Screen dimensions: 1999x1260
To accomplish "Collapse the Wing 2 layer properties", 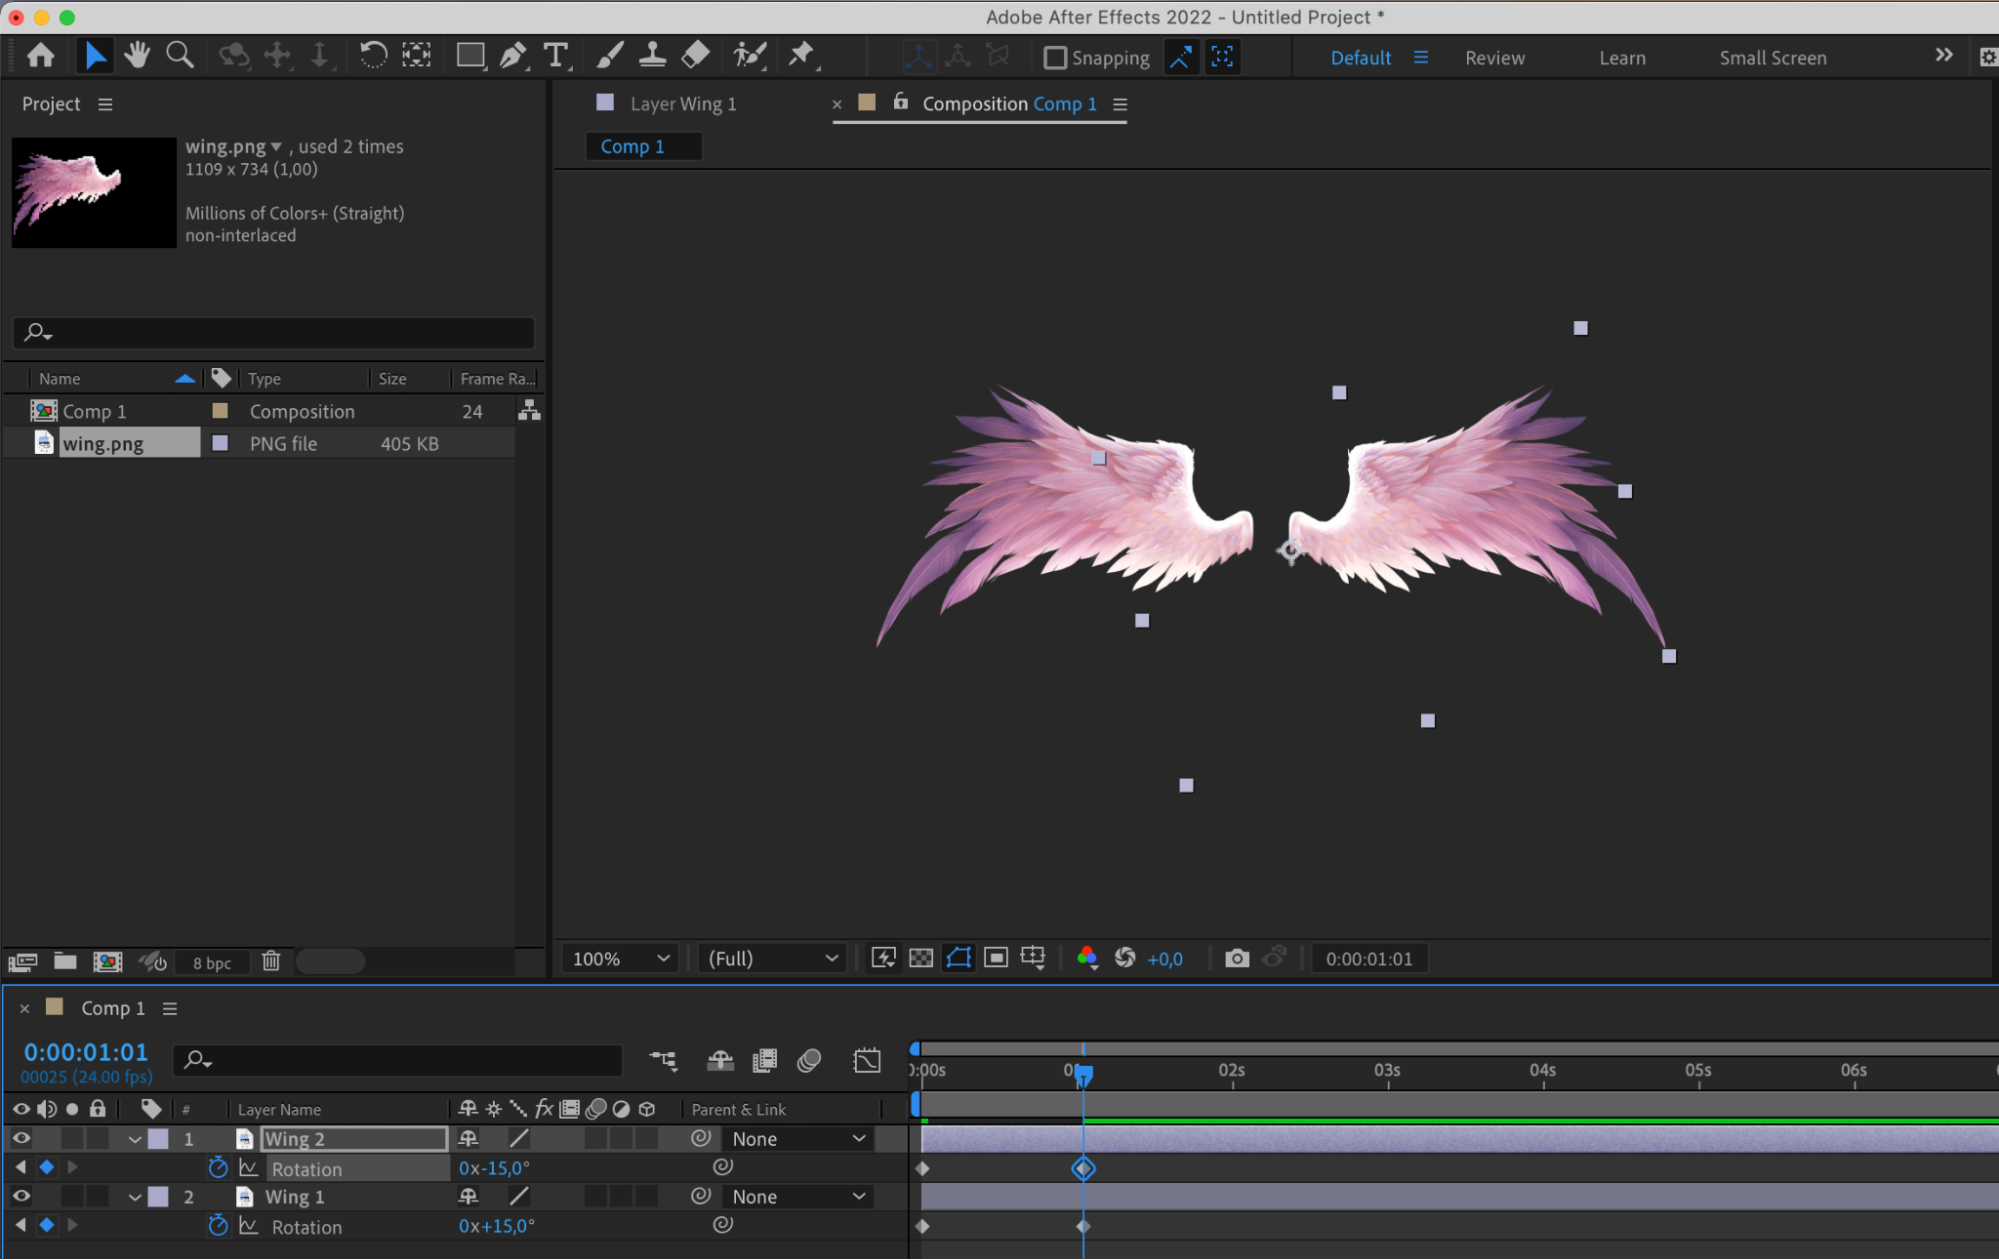I will click(134, 1139).
